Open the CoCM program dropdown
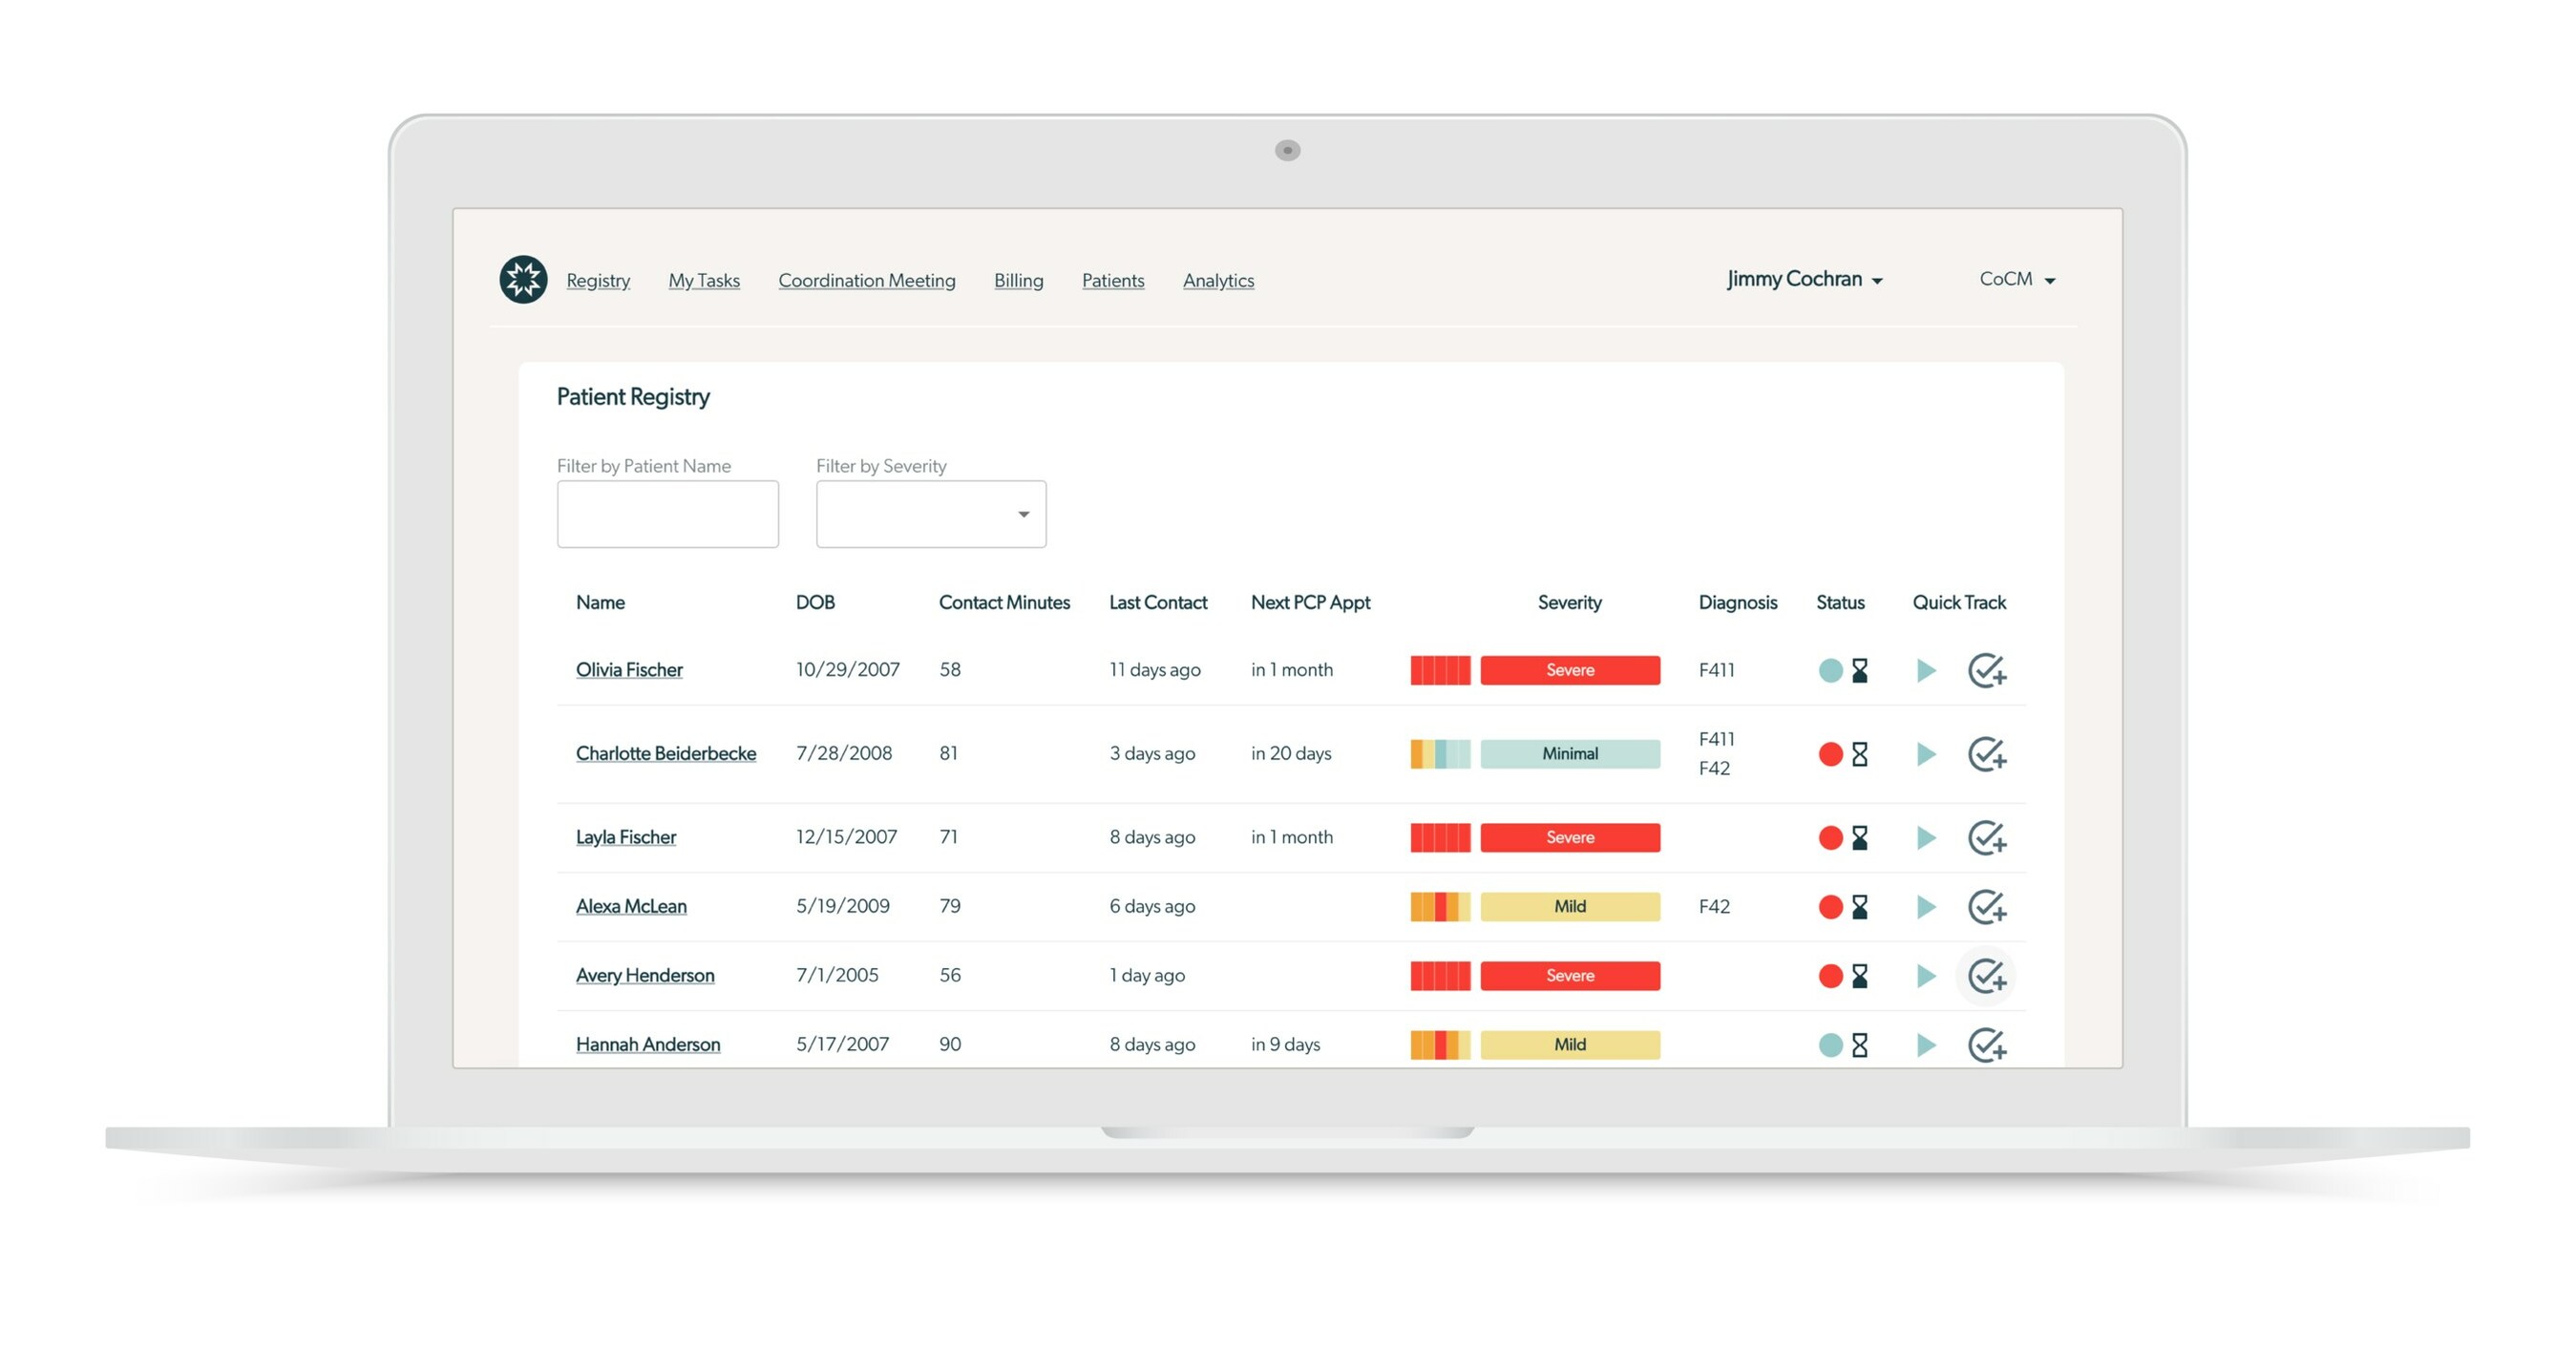The image size is (2576, 1350). pyautogui.click(x=2015, y=280)
